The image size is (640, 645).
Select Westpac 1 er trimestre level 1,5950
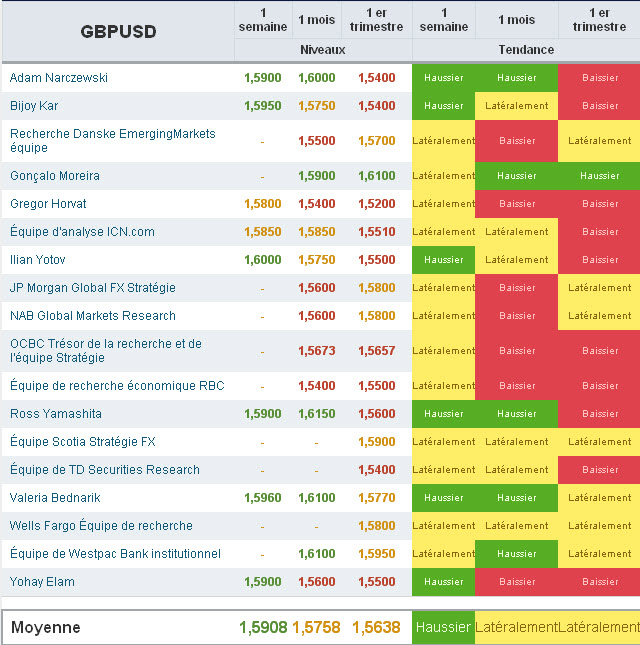(377, 554)
